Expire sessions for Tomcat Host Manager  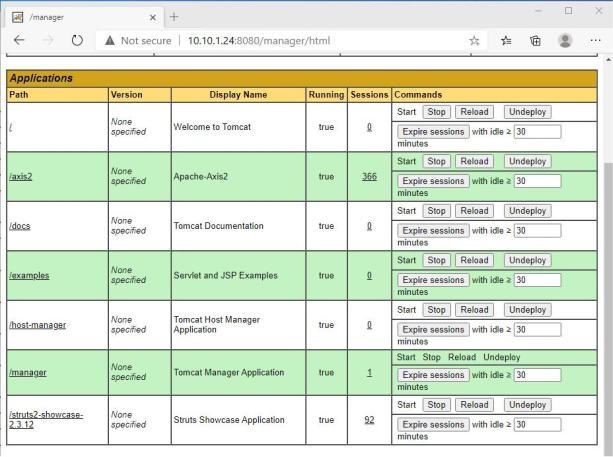point(433,330)
